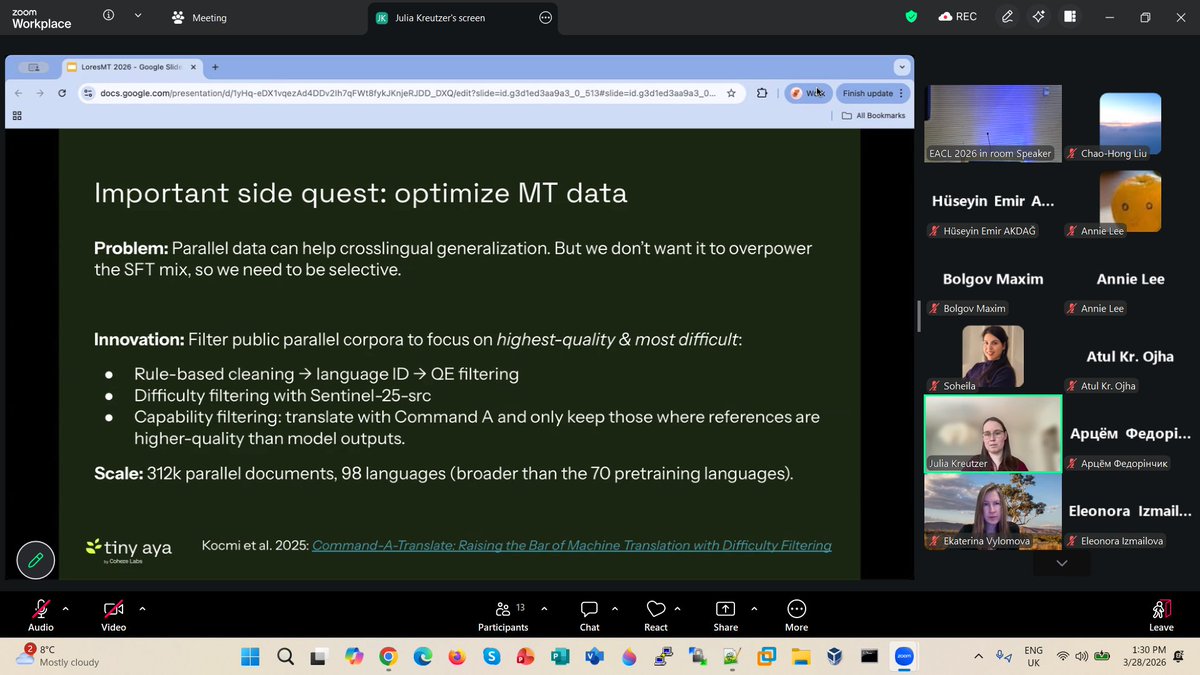This screenshot has height=675, width=1200.
Task: Open the Chrome extensions puzzle icon
Action: (x=762, y=93)
